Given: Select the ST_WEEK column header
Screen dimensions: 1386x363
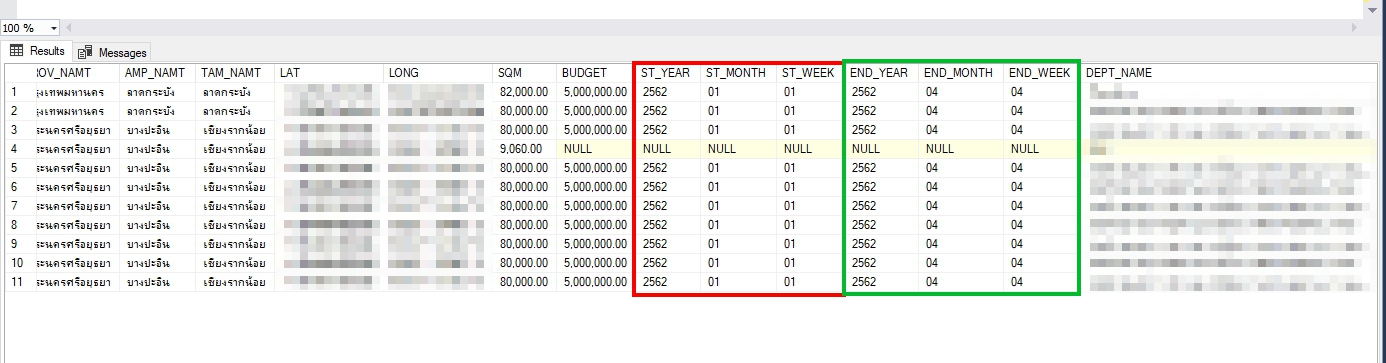Looking at the screenshot, I should tap(810, 73).
